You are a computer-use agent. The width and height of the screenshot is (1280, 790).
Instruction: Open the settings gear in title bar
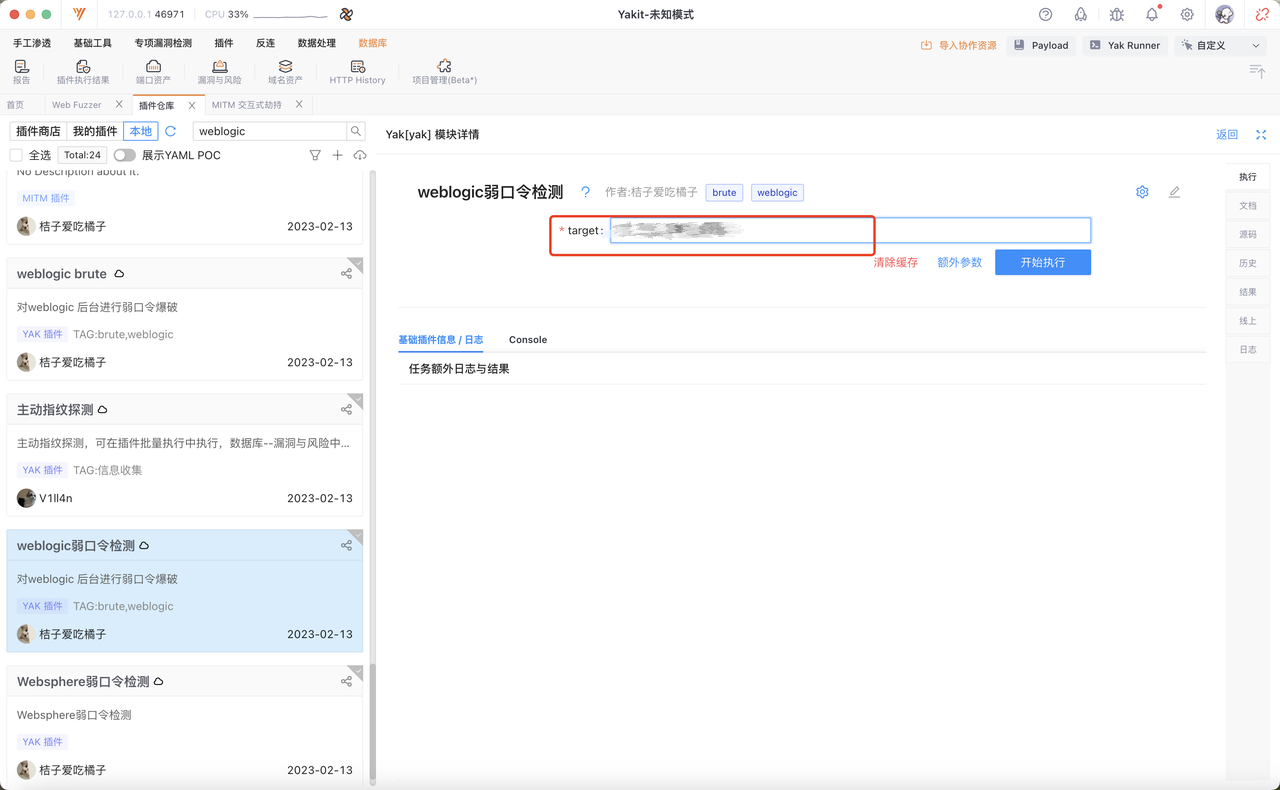click(1187, 15)
